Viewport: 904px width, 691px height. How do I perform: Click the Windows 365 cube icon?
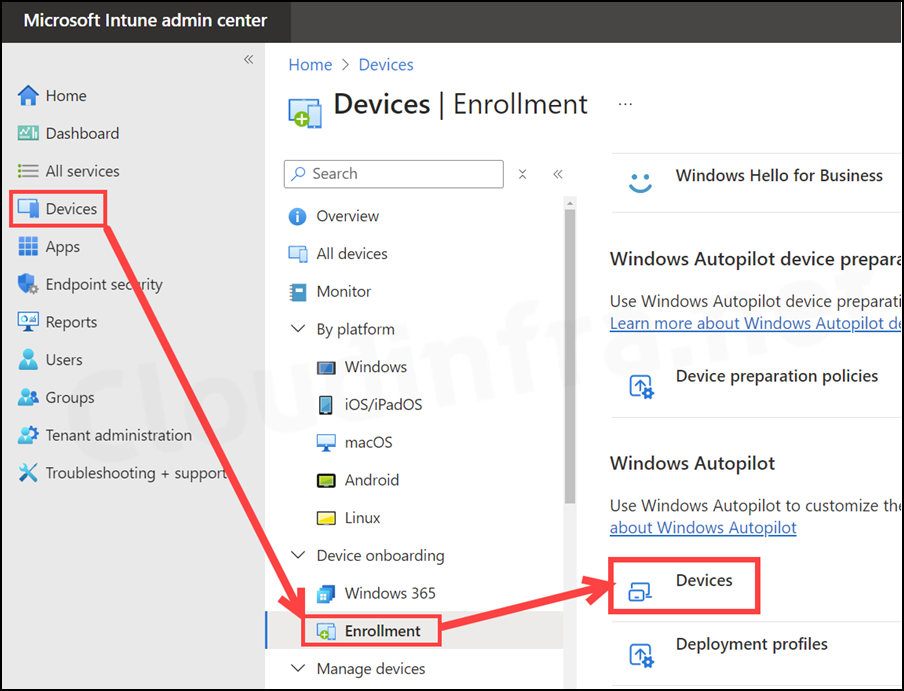pos(326,594)
